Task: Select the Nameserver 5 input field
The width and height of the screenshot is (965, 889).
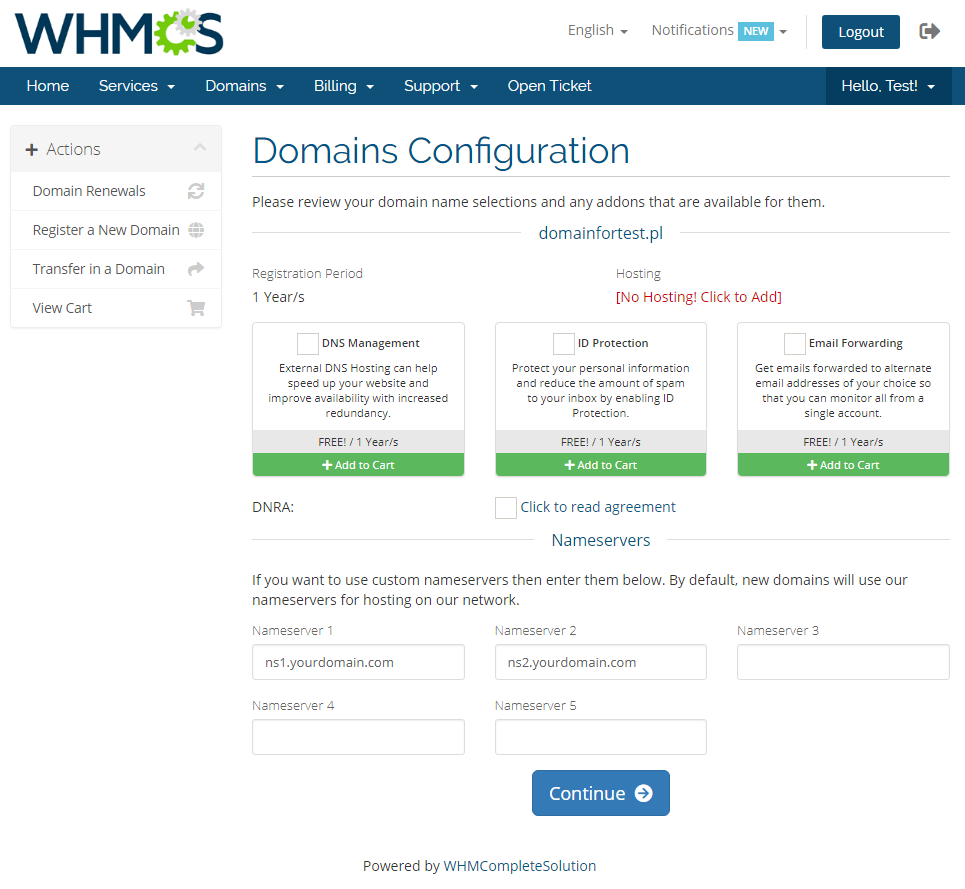Action: [x=601, y=737]
